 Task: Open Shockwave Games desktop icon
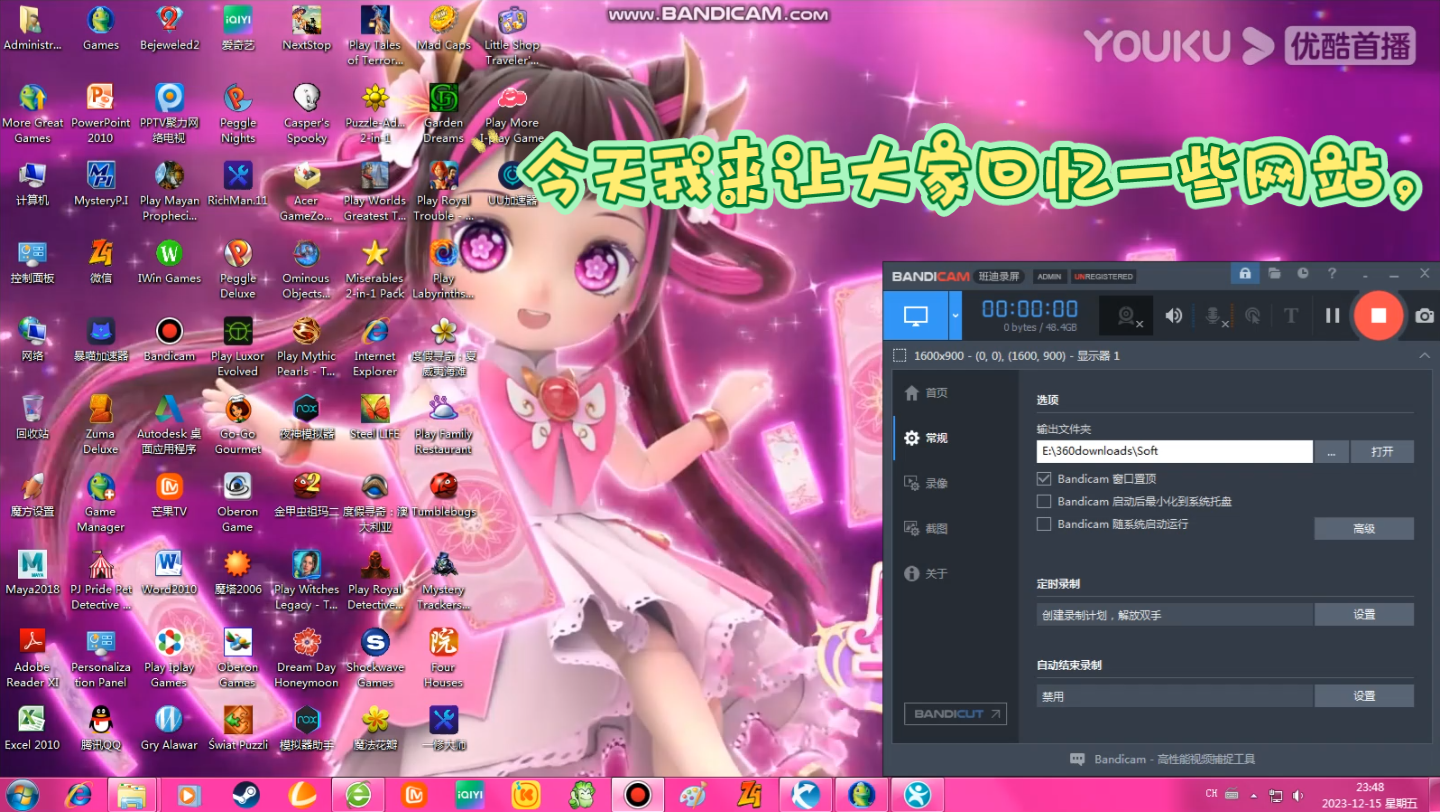[375, 657]
